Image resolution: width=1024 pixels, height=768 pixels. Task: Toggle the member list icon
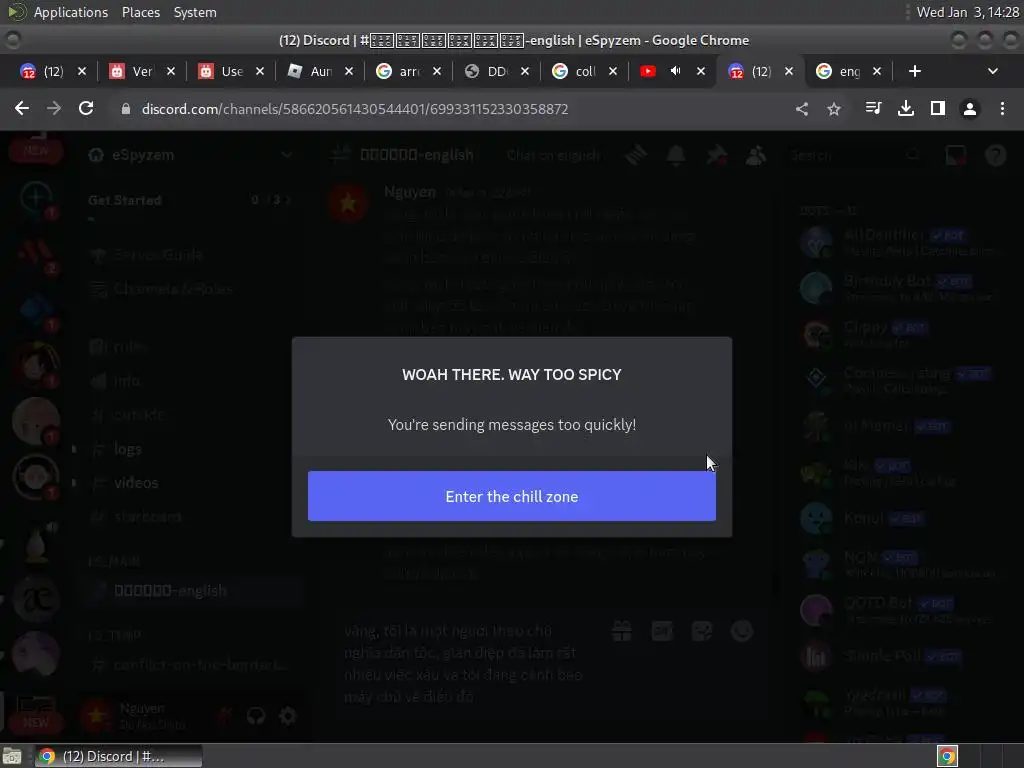(756, 155)
